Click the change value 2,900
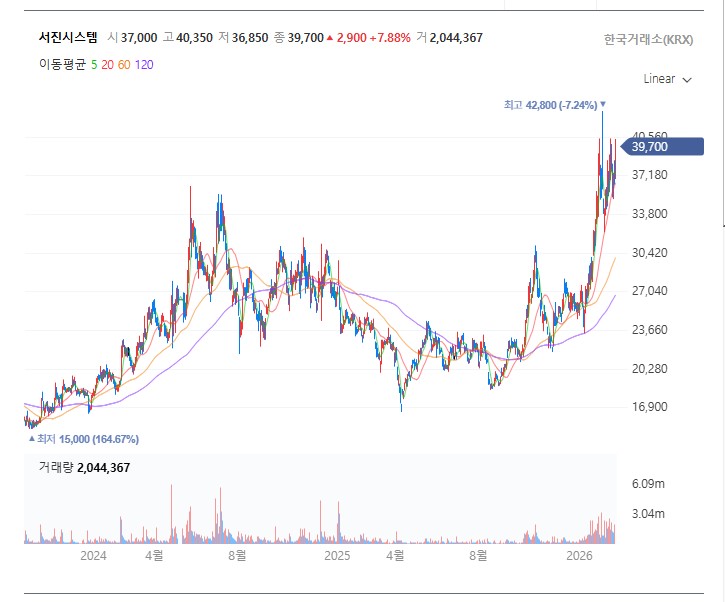This screenshot has height=602, width=725. 351,38
